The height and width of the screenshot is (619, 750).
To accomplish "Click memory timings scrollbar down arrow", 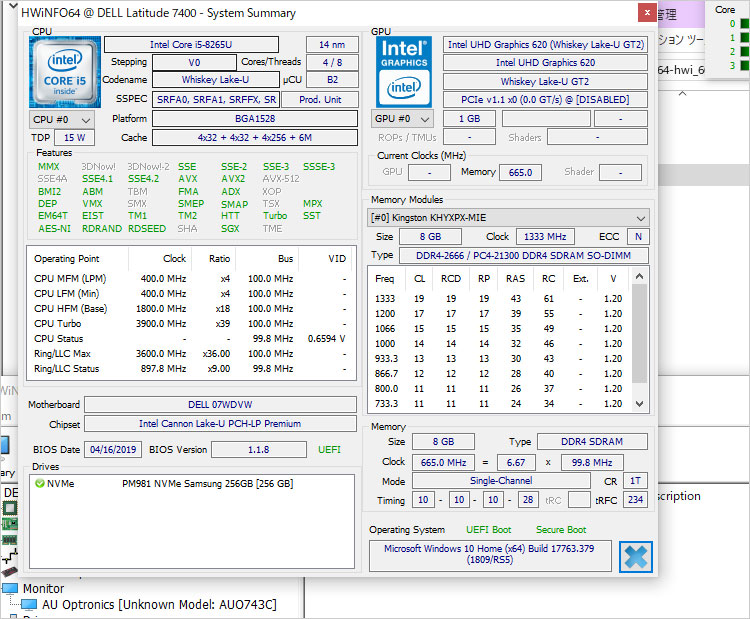I will click(x=640, y=404).
